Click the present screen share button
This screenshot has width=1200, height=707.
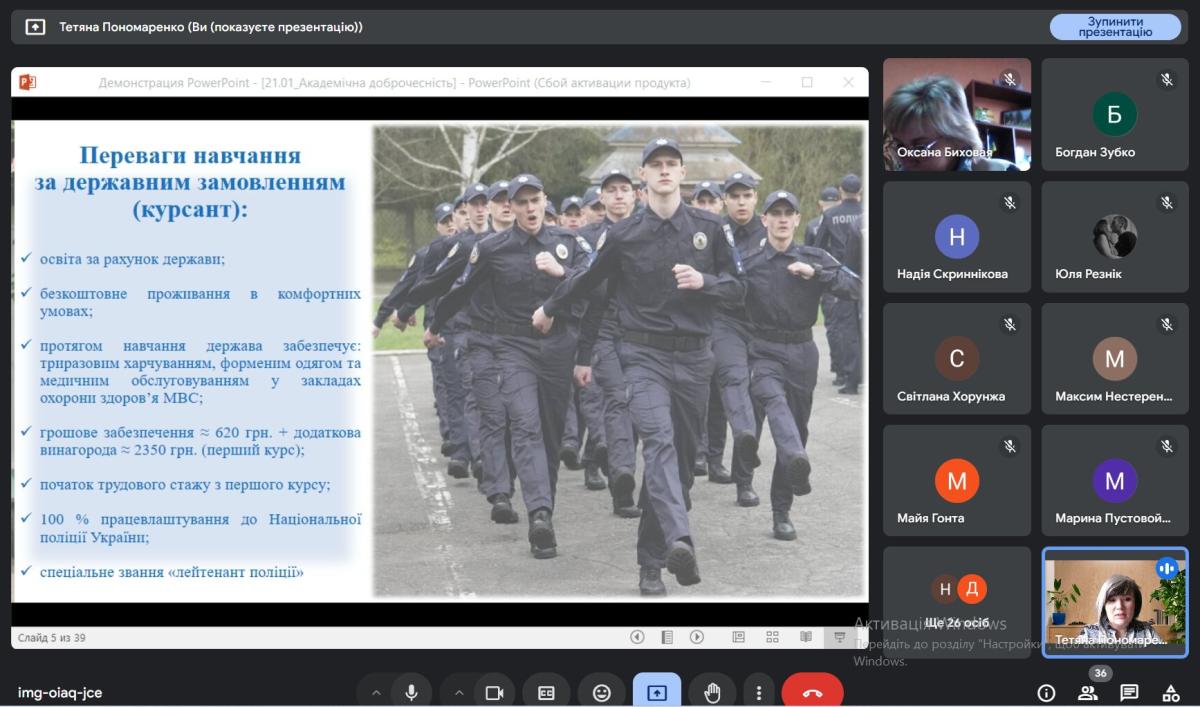[657, 692]
